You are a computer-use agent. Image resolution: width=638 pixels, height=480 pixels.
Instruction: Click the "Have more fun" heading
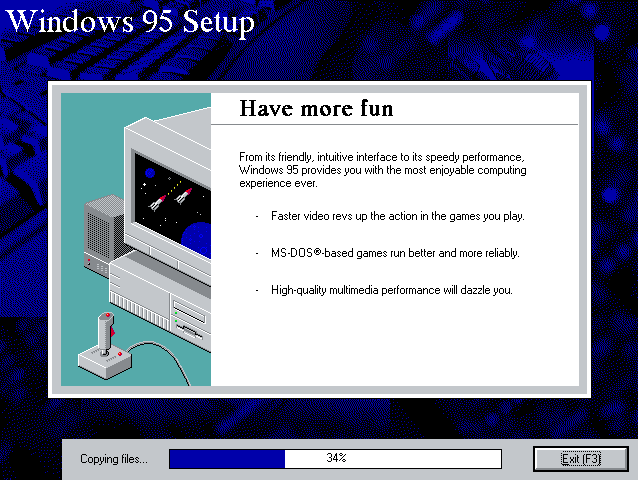click(x=316, y=109)
